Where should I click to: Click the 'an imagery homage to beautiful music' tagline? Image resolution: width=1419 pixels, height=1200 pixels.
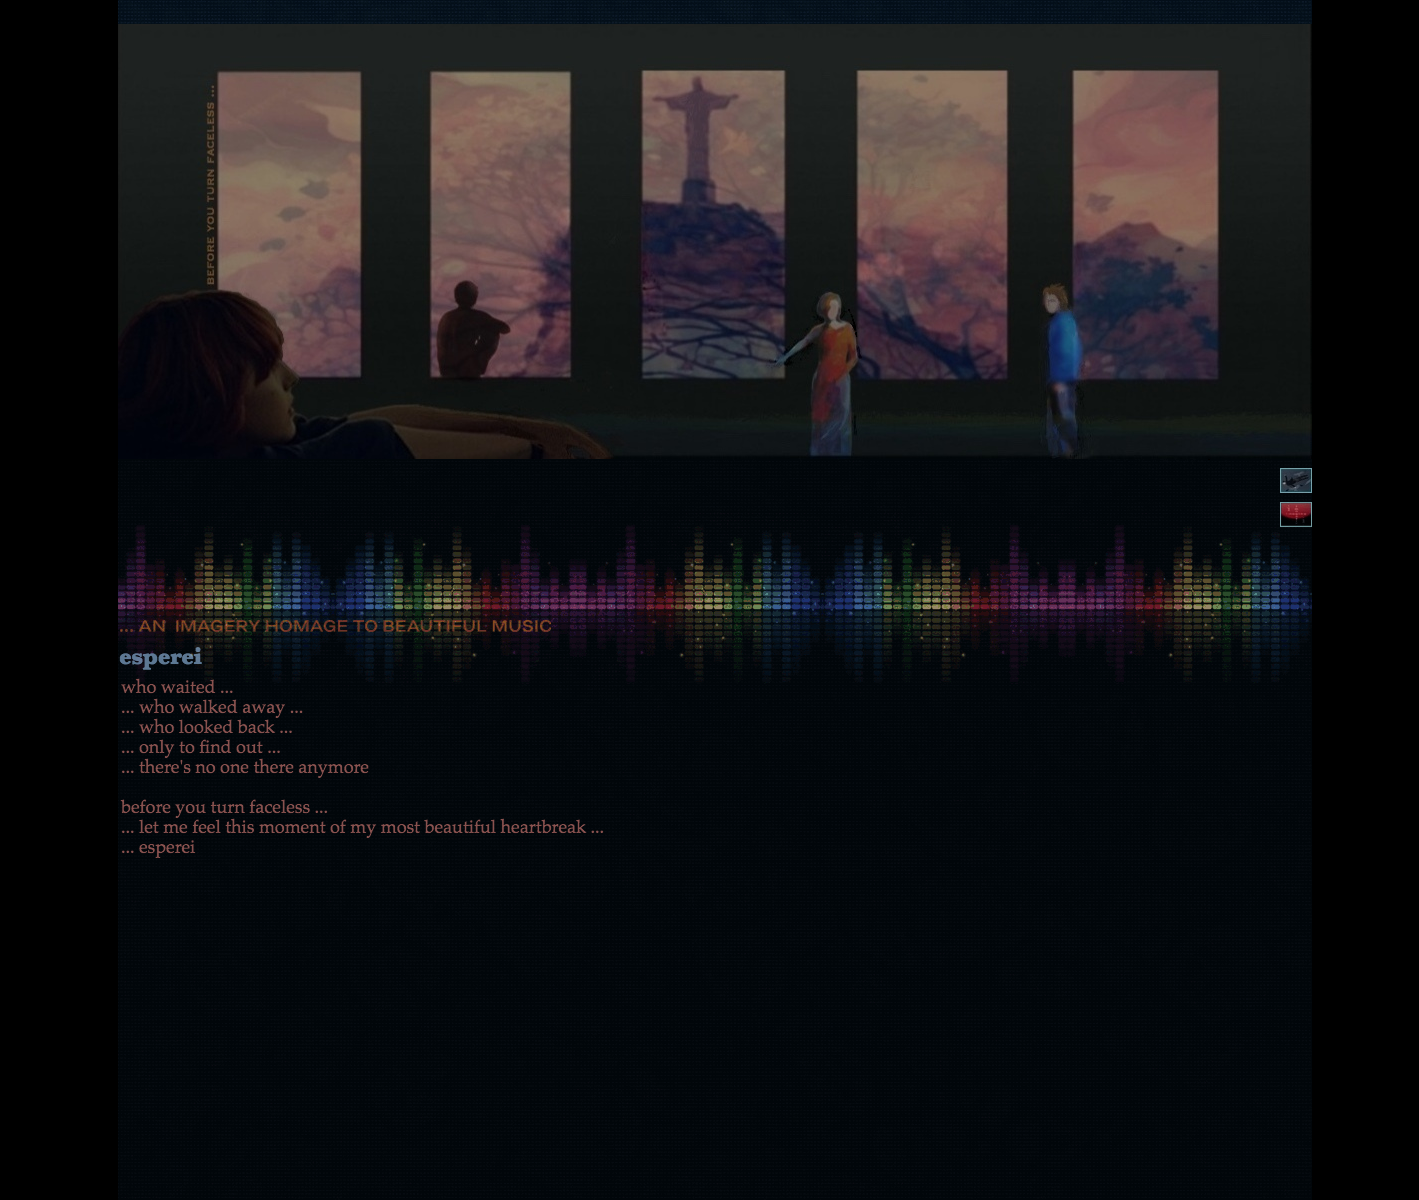tap(335, 626)
